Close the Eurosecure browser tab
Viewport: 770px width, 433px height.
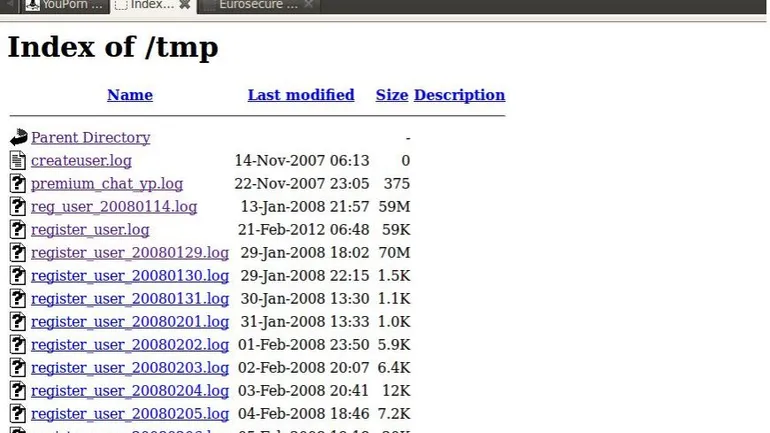tap(308, 5)
